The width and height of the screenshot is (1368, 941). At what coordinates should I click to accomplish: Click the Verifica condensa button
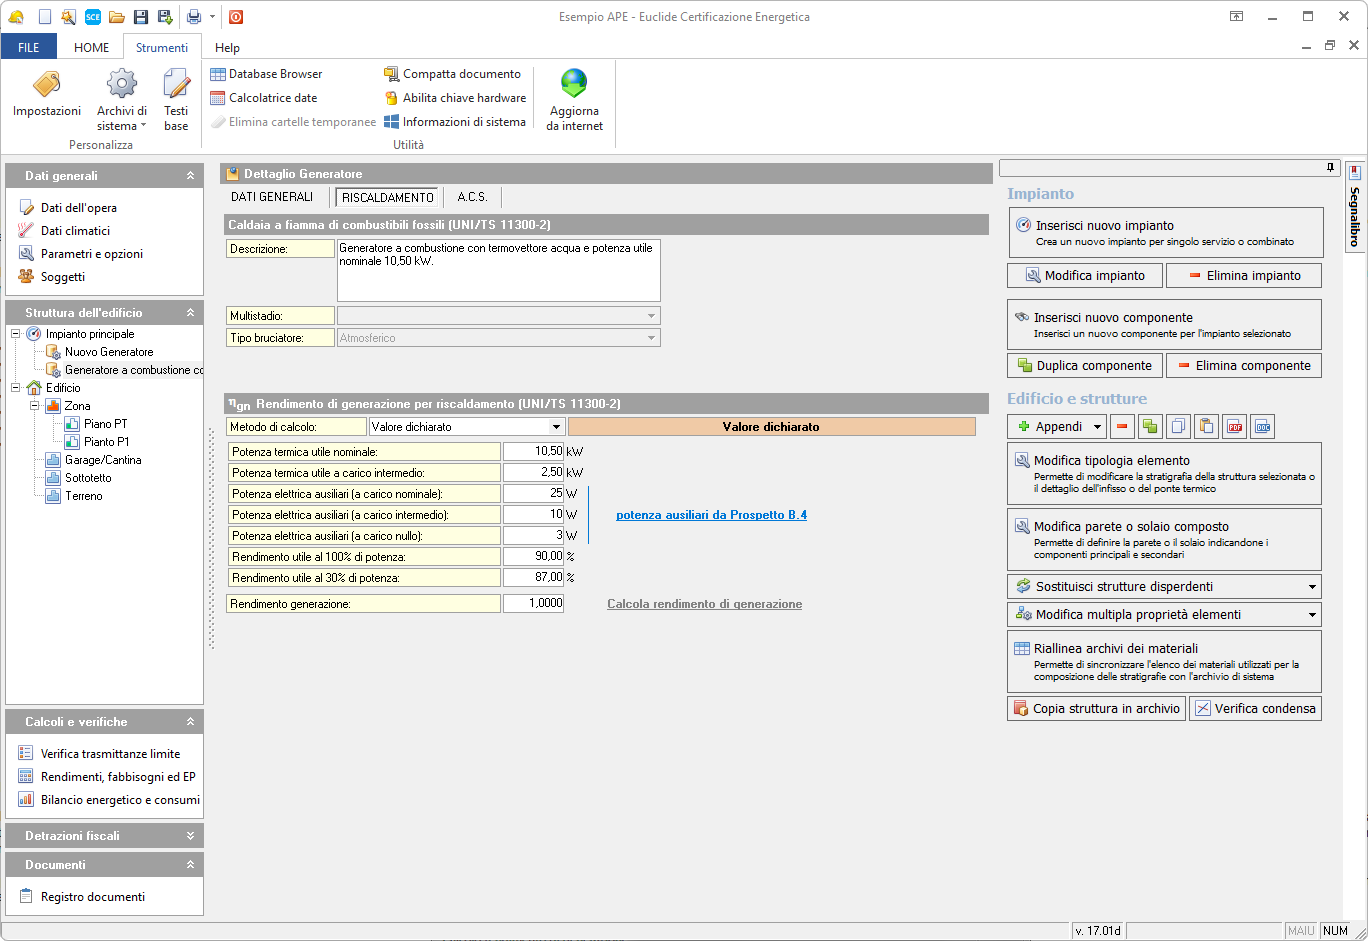pos(1255,709)
